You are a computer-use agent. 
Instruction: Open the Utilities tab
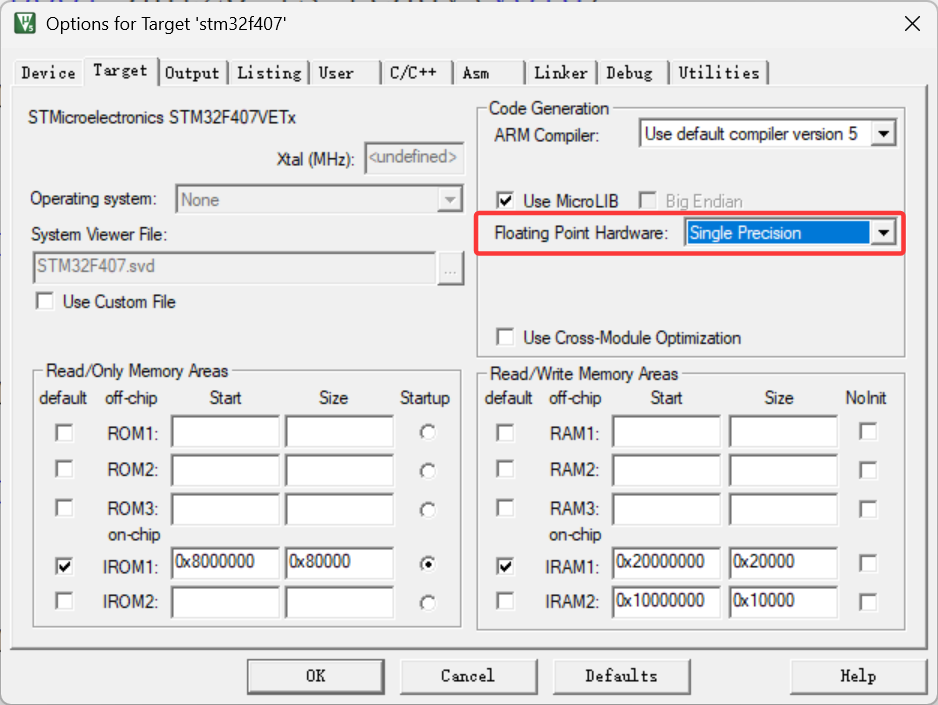click(x=719, y=73)
